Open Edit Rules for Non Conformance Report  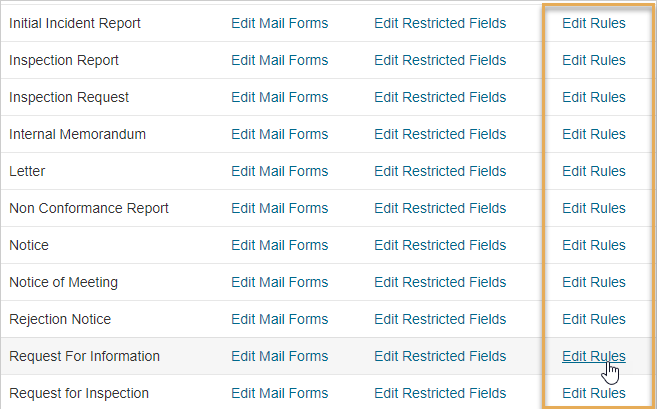[x=594, y=208]
